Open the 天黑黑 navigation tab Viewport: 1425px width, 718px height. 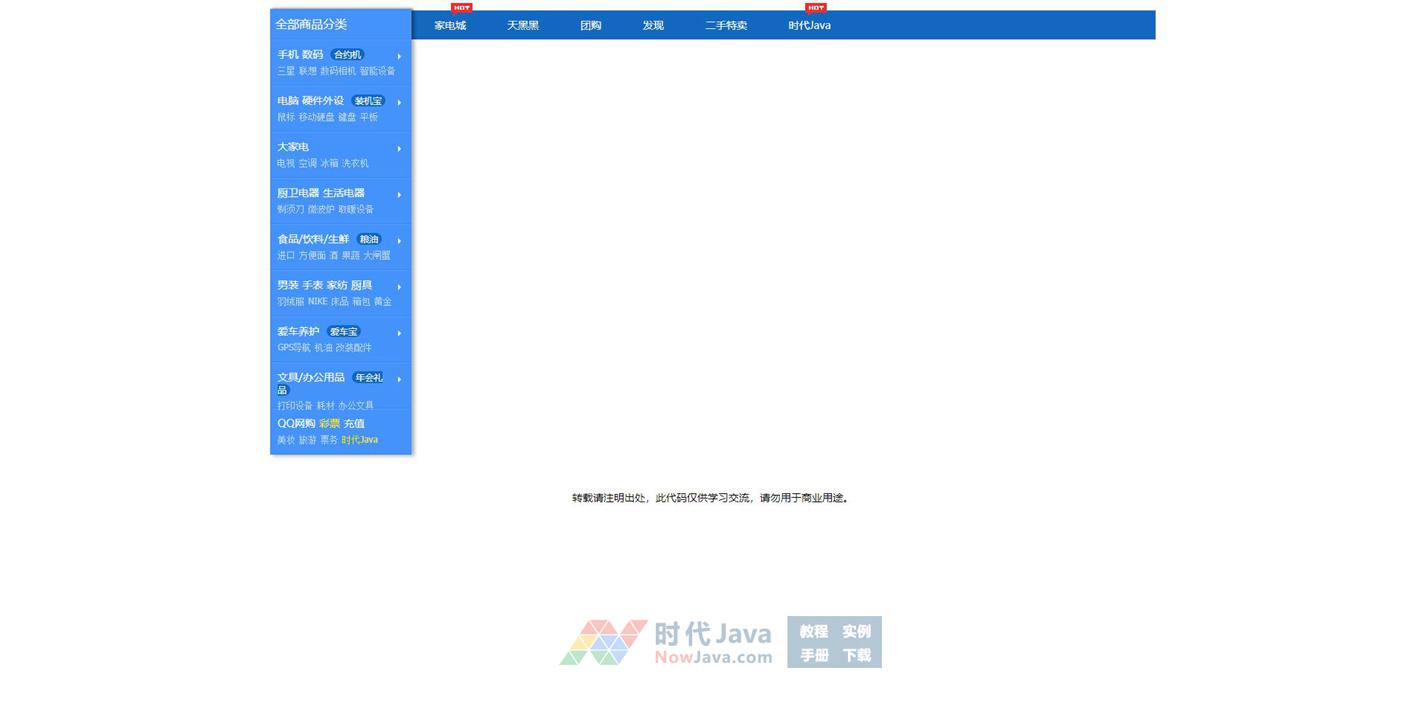pos(523,25)
